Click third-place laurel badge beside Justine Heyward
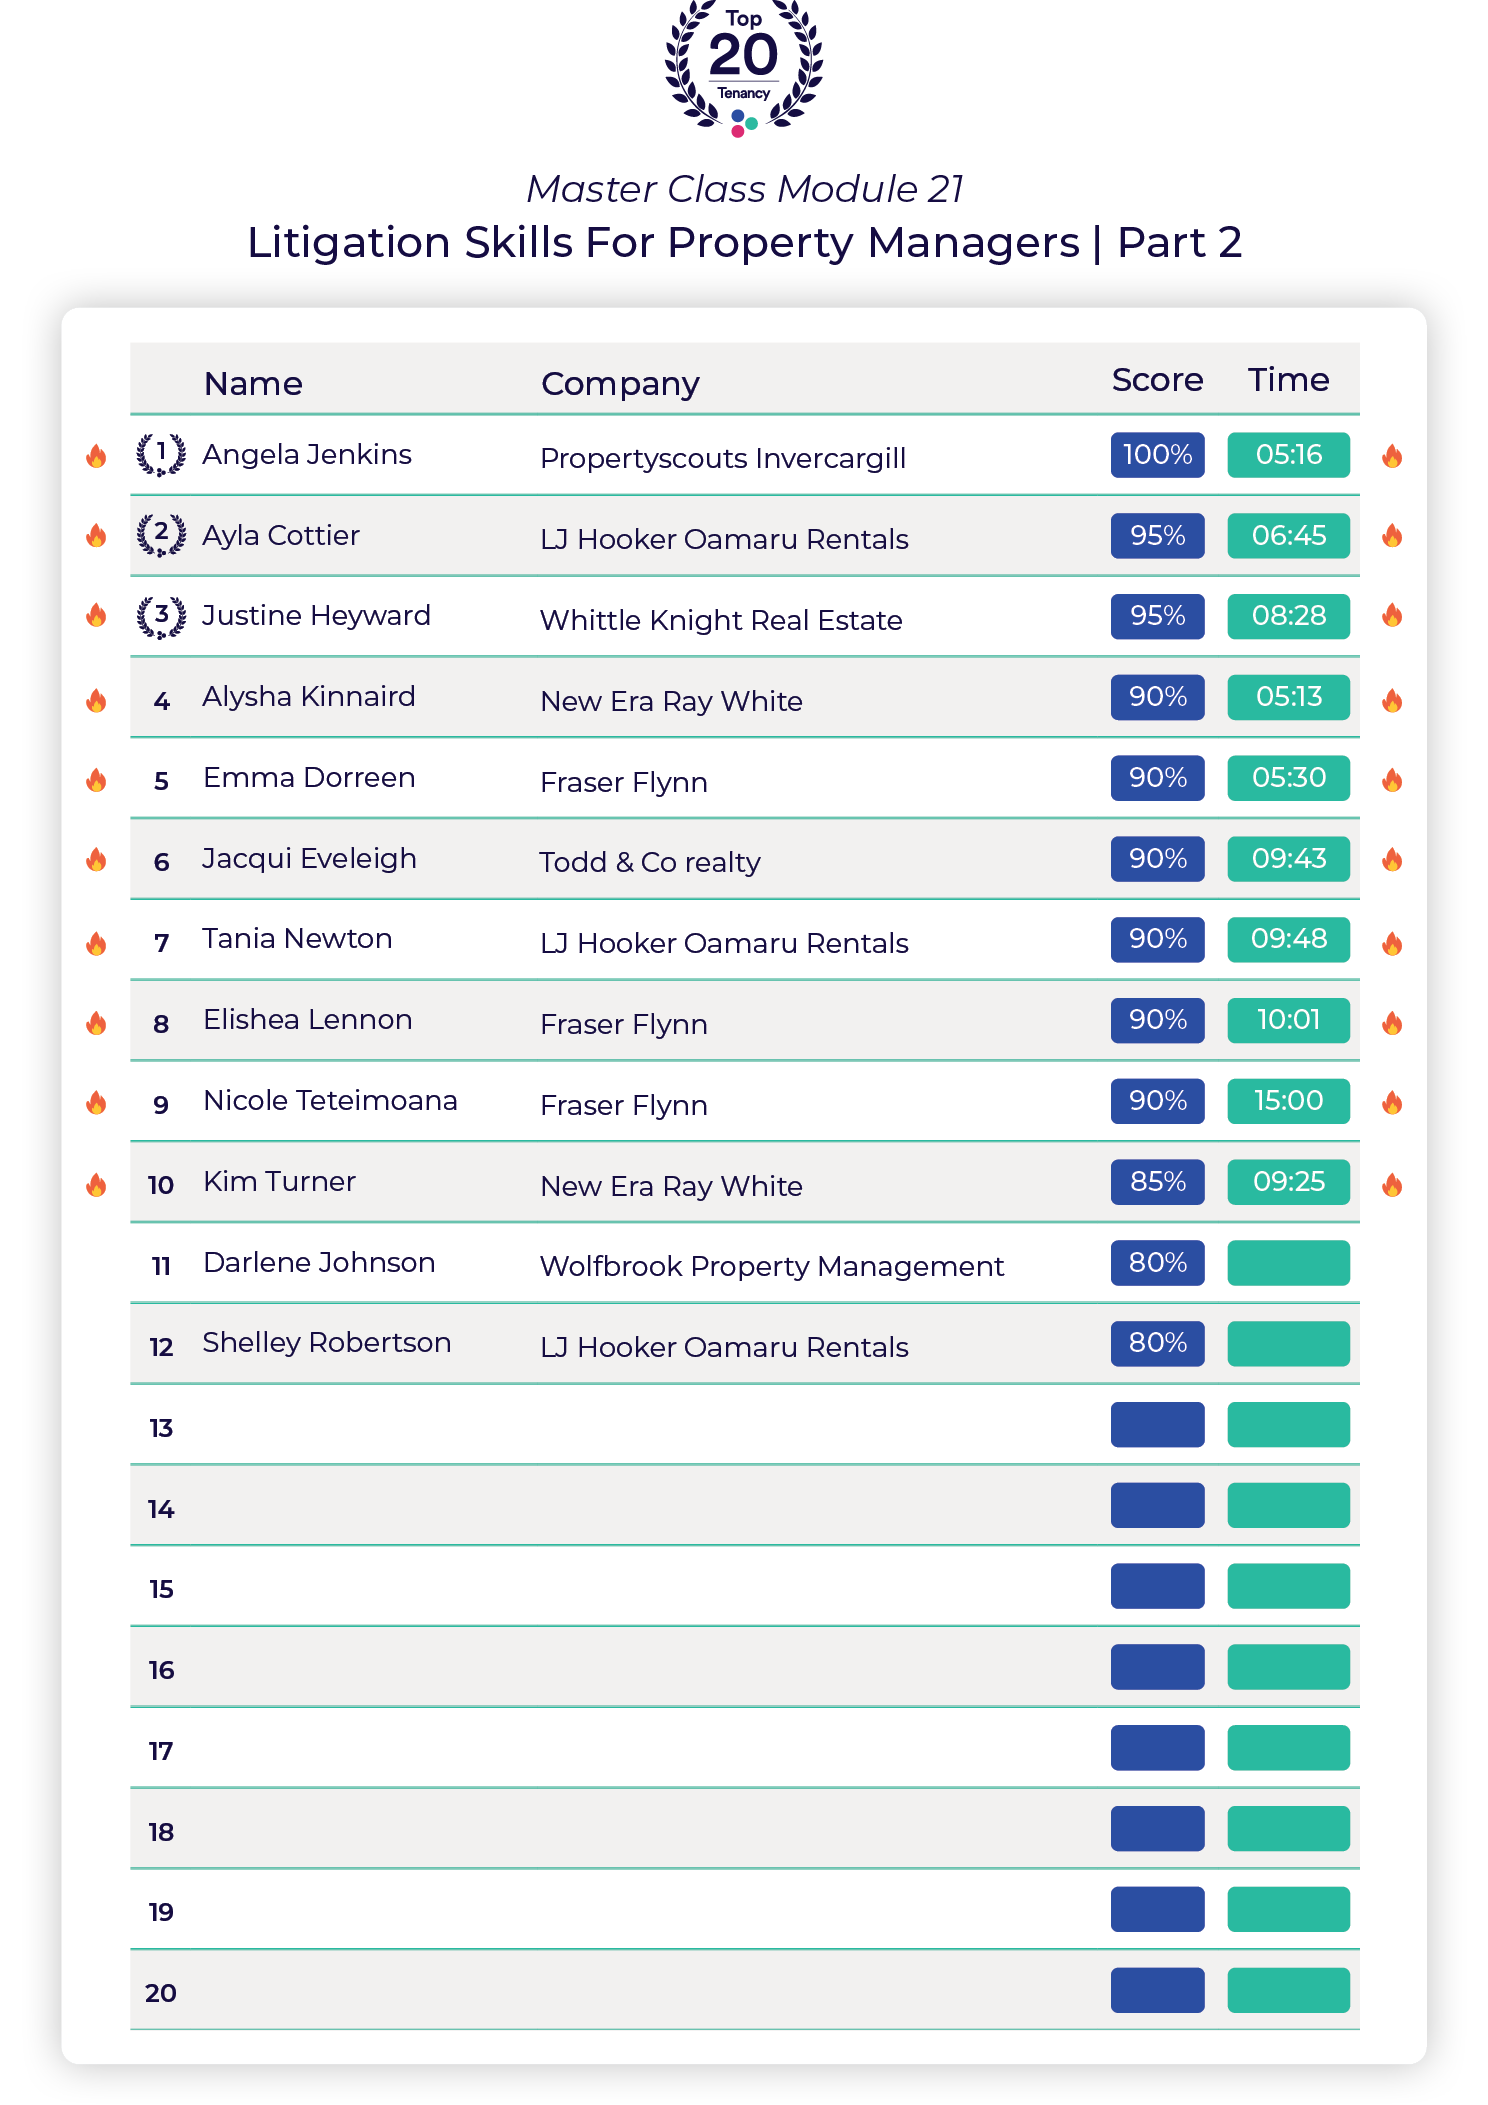Viewport: 1488px width, 2105px height. [x=161, y=616]
